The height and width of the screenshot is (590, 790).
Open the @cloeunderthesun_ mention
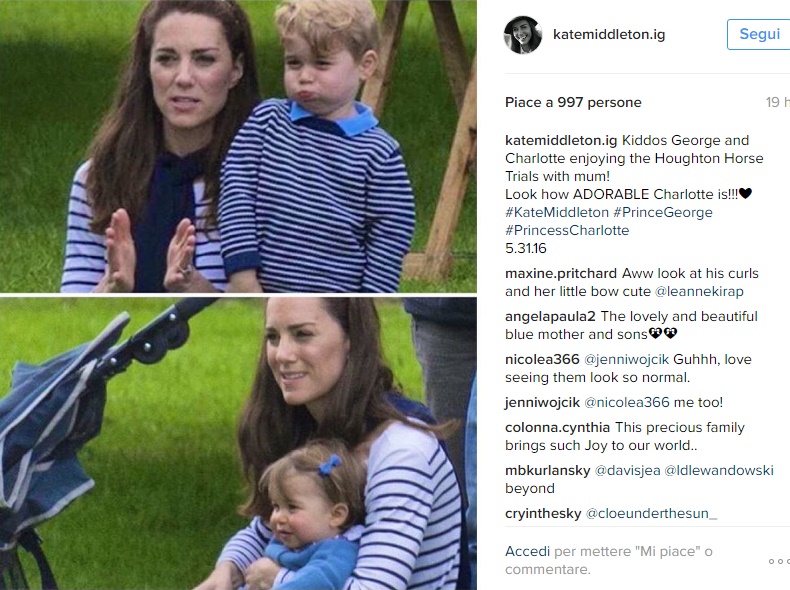coord(651,513)
